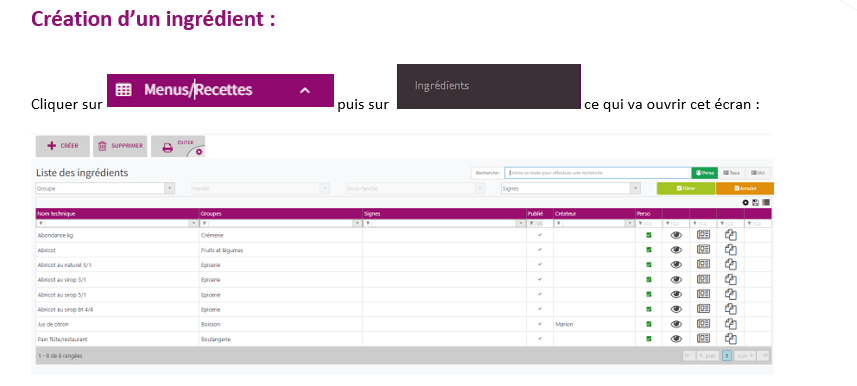Screen dimensions: 857x386
Task: Collapse the Menus/Recettes menu chevron
Action: [x=305, y=90]
